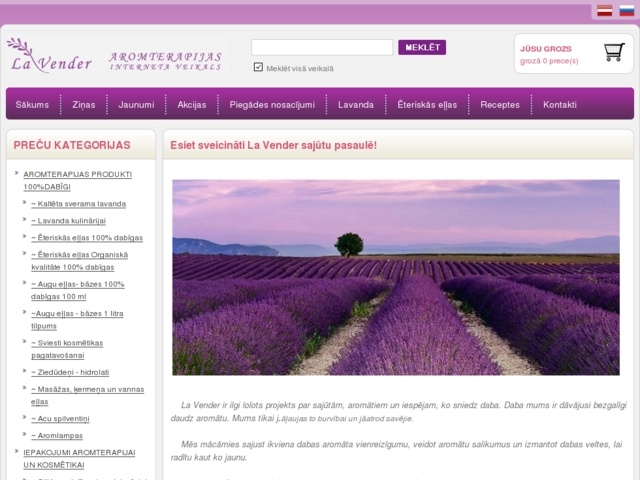The height and width of the screenshot is (480, 640).
Task: Open Aromterapijas produkti 100% dabīgi category
Action: pos(78,180)
